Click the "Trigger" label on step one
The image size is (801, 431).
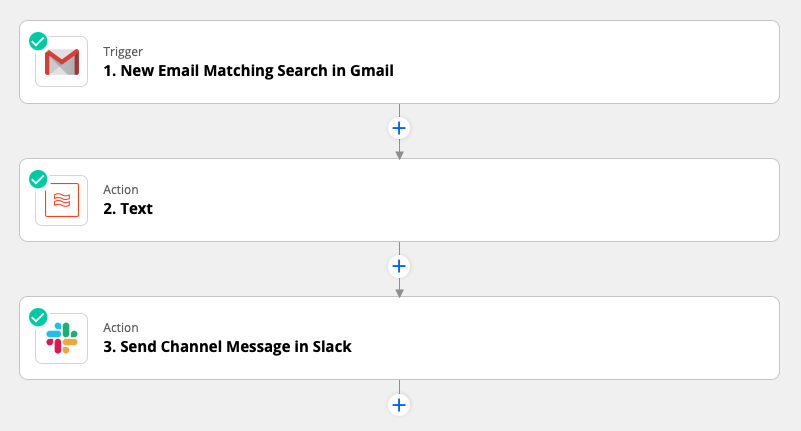tap(123, 51)
